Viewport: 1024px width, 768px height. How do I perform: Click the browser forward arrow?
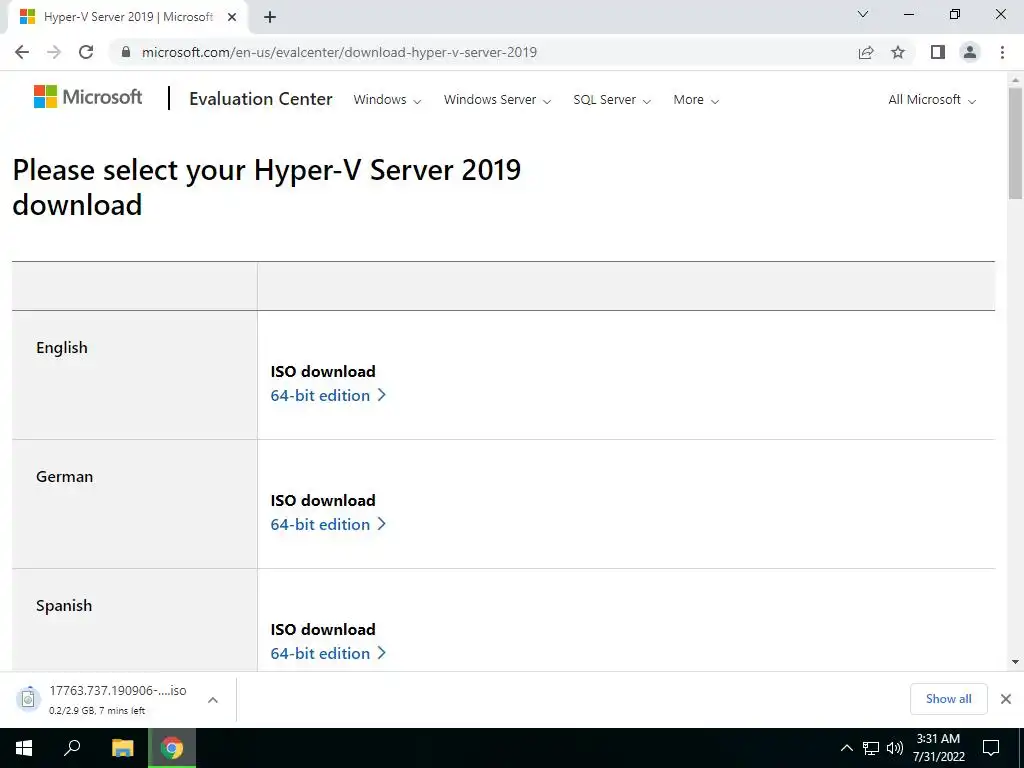tap(54, 52)
